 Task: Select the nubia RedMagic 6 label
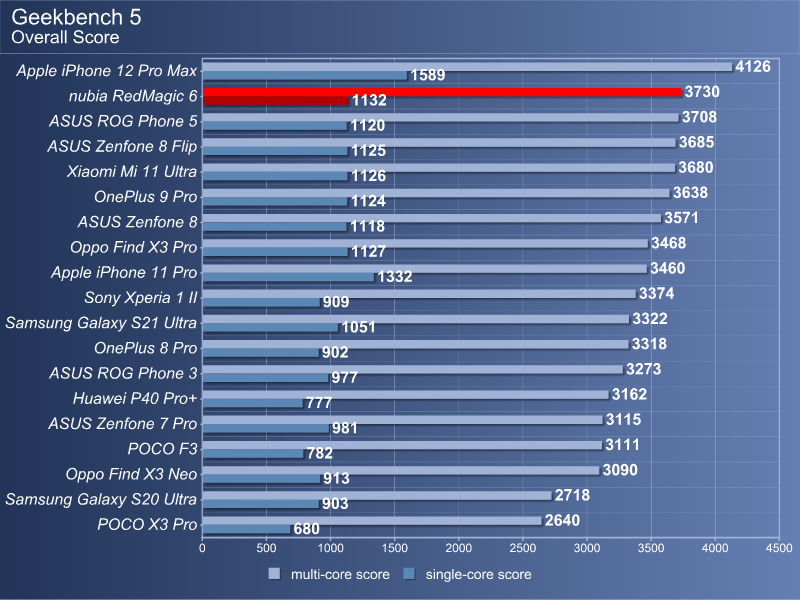[x=133, y=96]
